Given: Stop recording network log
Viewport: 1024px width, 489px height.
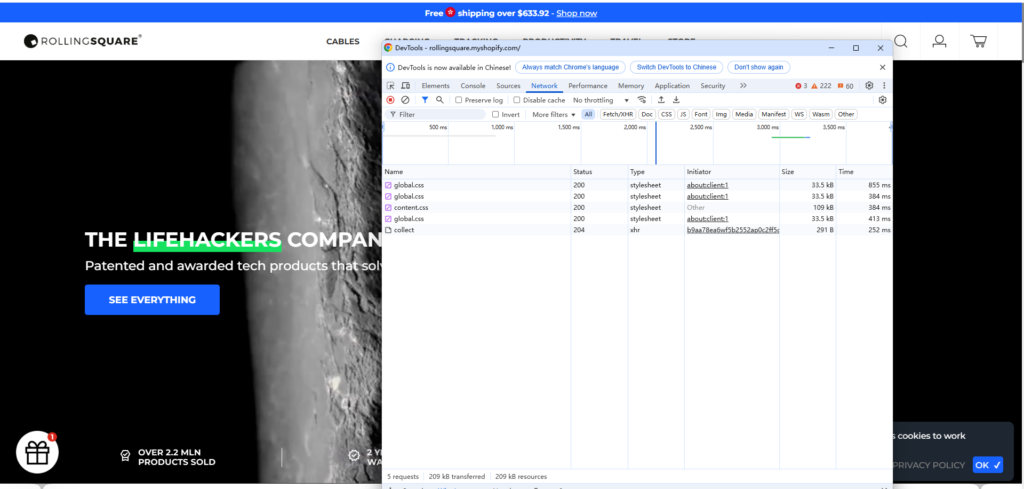Looking at the screenshot, I should tap(391, 100).
